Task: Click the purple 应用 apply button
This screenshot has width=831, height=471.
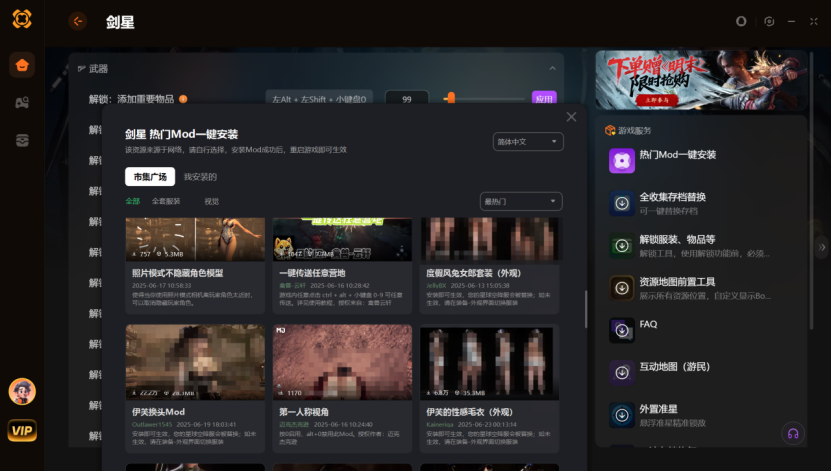Action: (544, 99)
